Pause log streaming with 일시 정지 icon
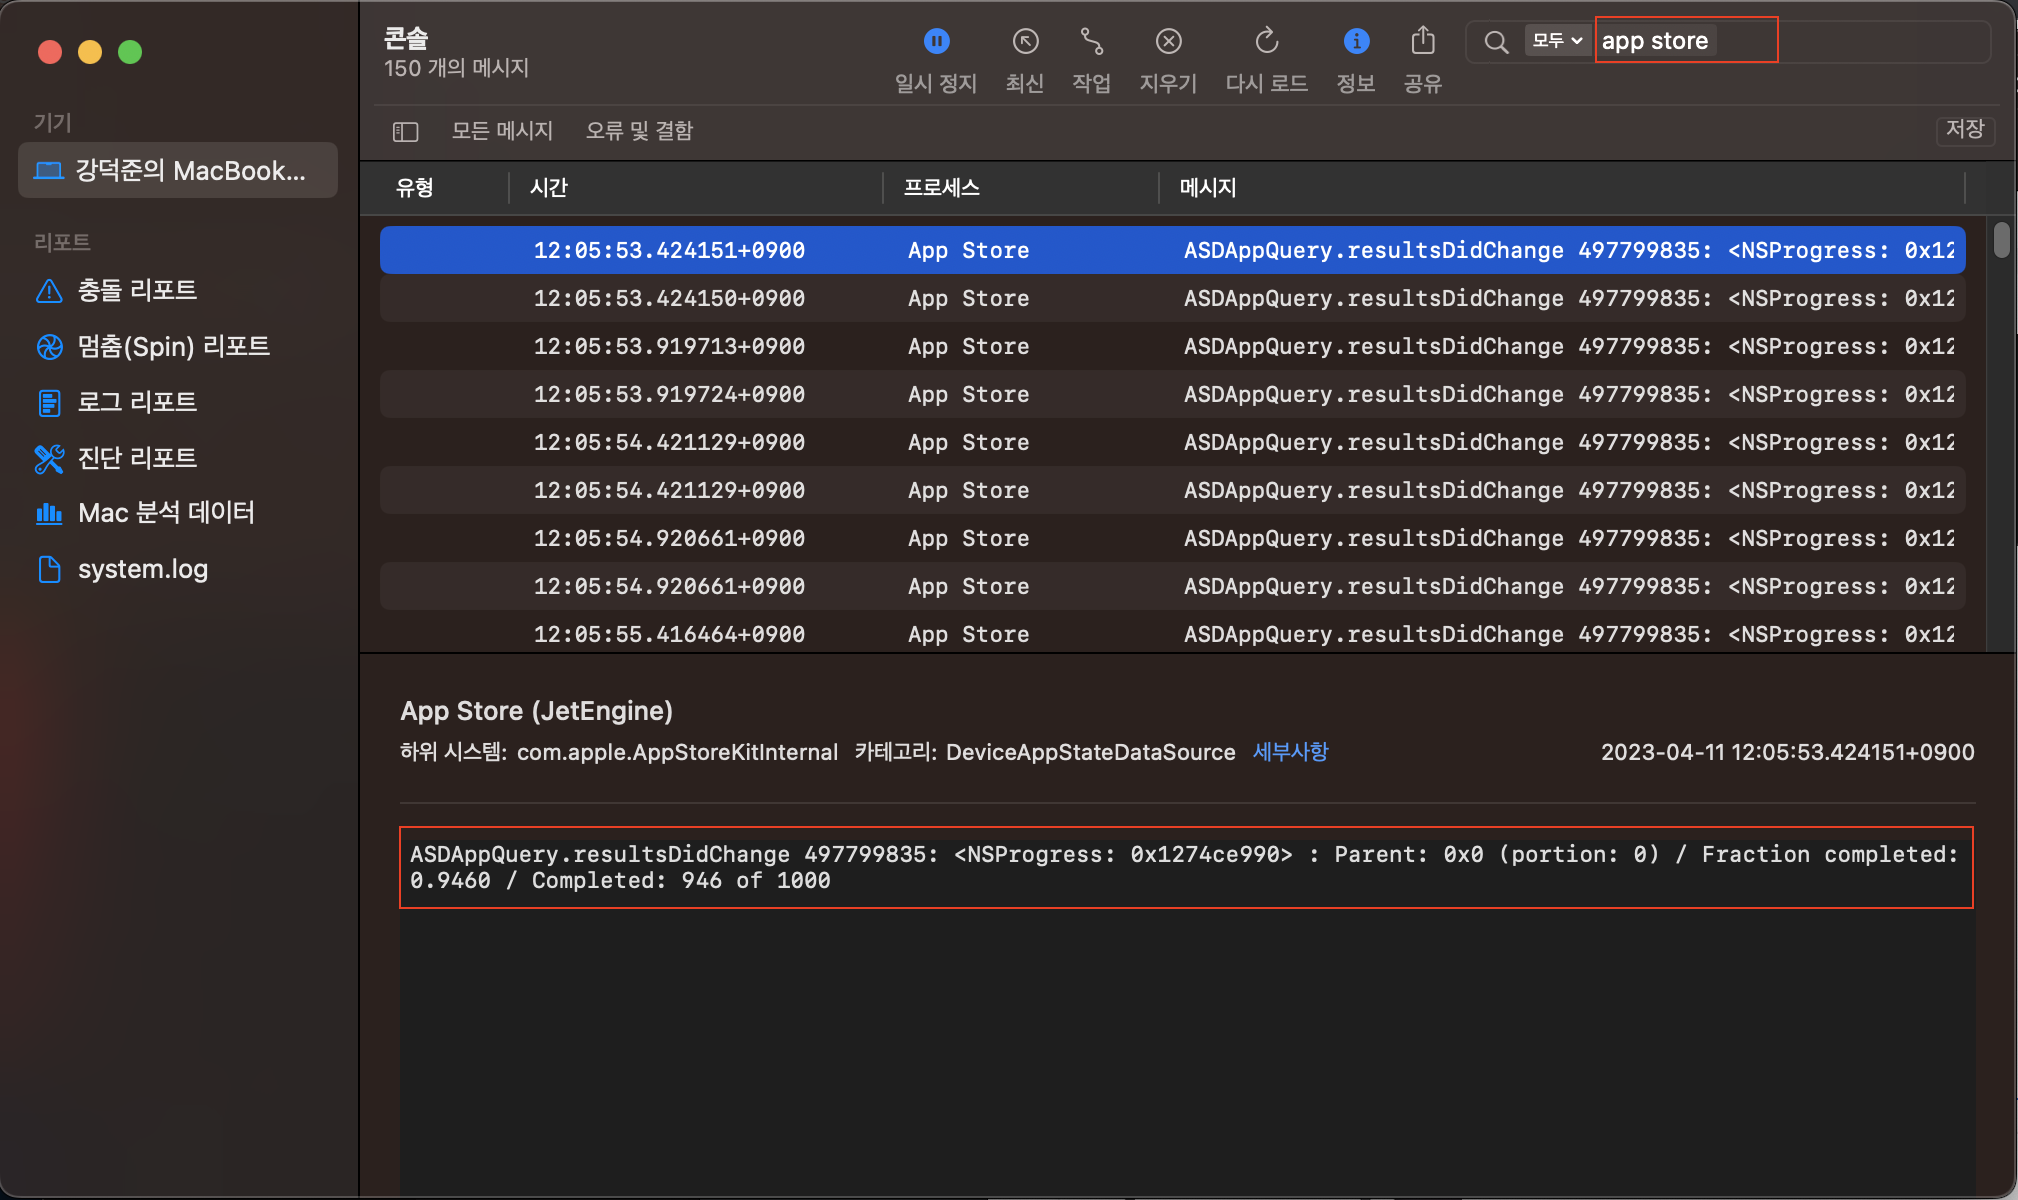This screenshot has width=2018, height=1200. click(x=936, y=41)
